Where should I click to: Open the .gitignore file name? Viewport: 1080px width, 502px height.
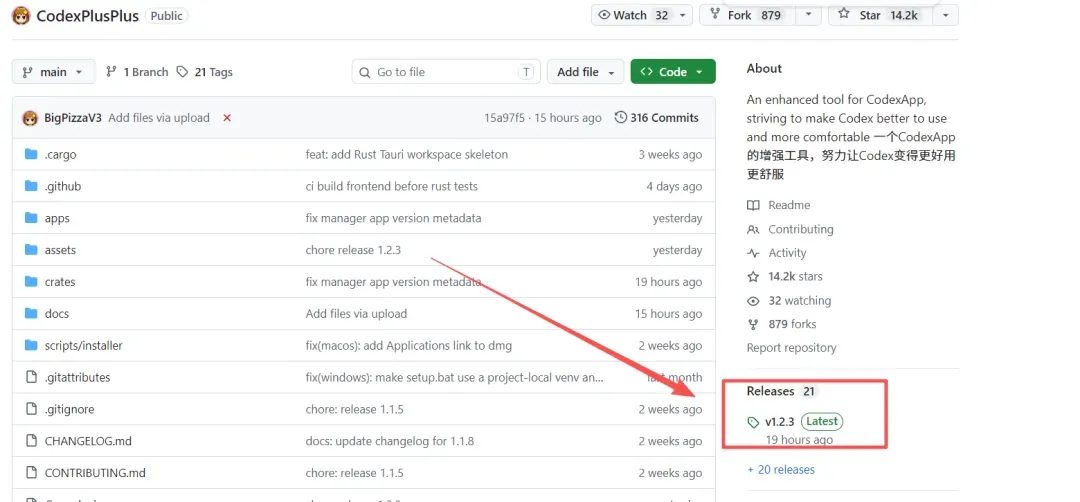pyautogui.click(x=70, y=409)
